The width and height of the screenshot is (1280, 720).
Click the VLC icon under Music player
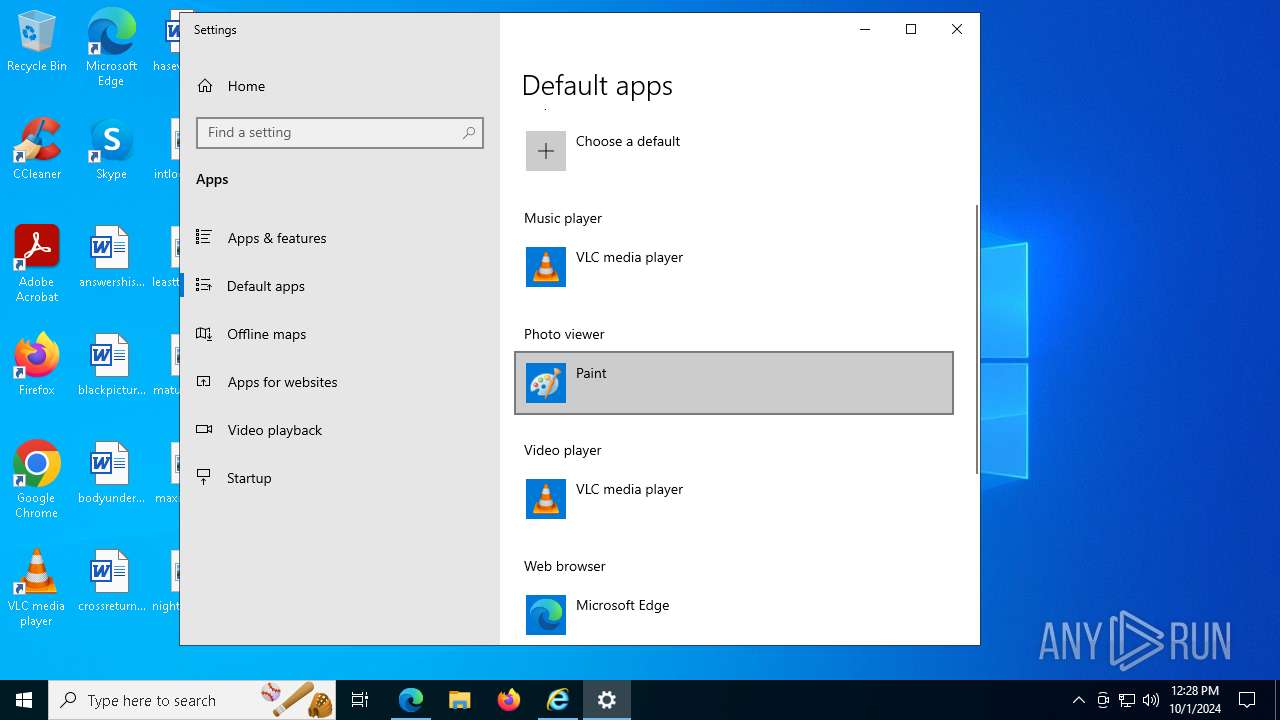pyautogui.click(x=546, y=267)
